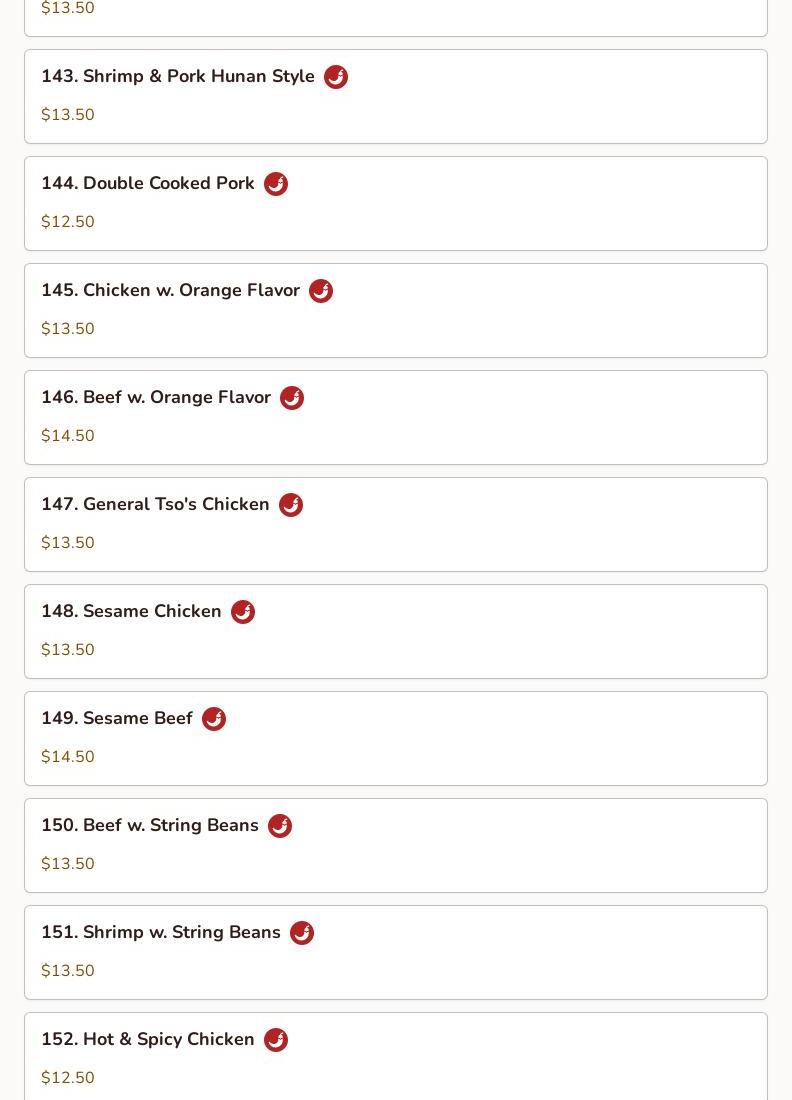Click spicy pepper icon by Sesame Beef
Screen dimensions: 792x1100
tap(214, 718)
